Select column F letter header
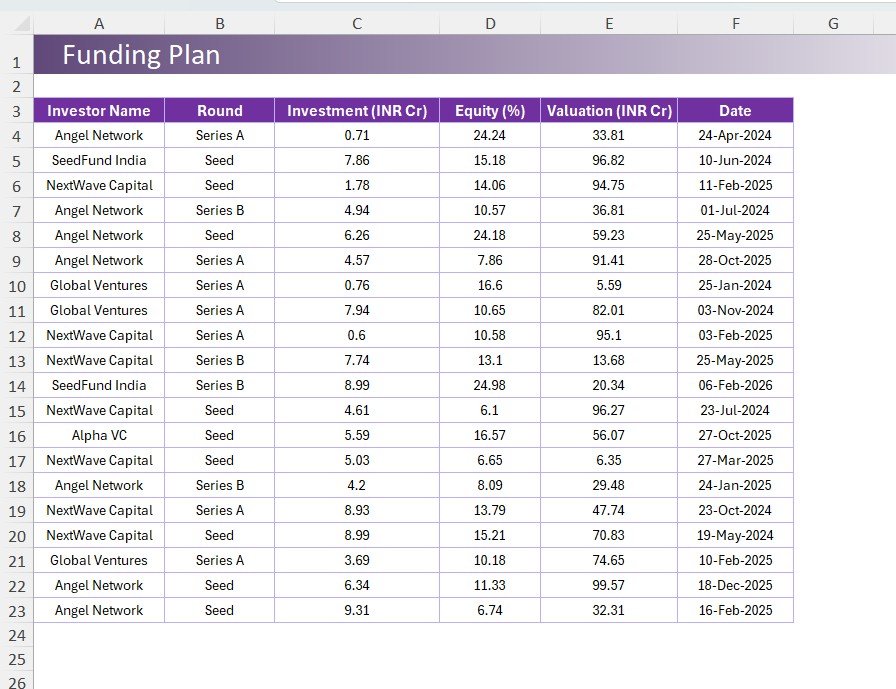 point(735,22)
